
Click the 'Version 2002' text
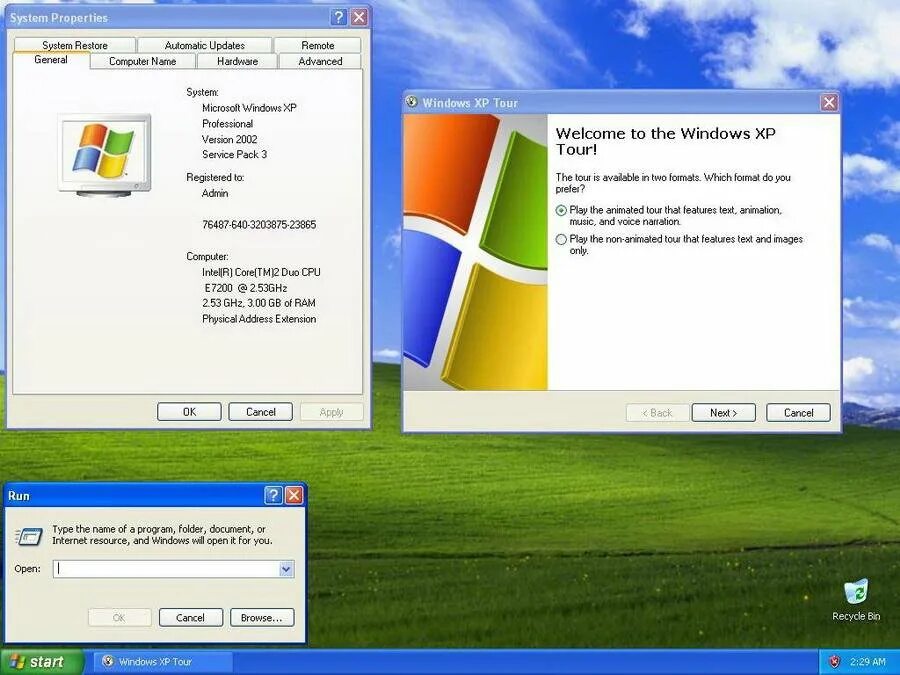pos(230,139)
